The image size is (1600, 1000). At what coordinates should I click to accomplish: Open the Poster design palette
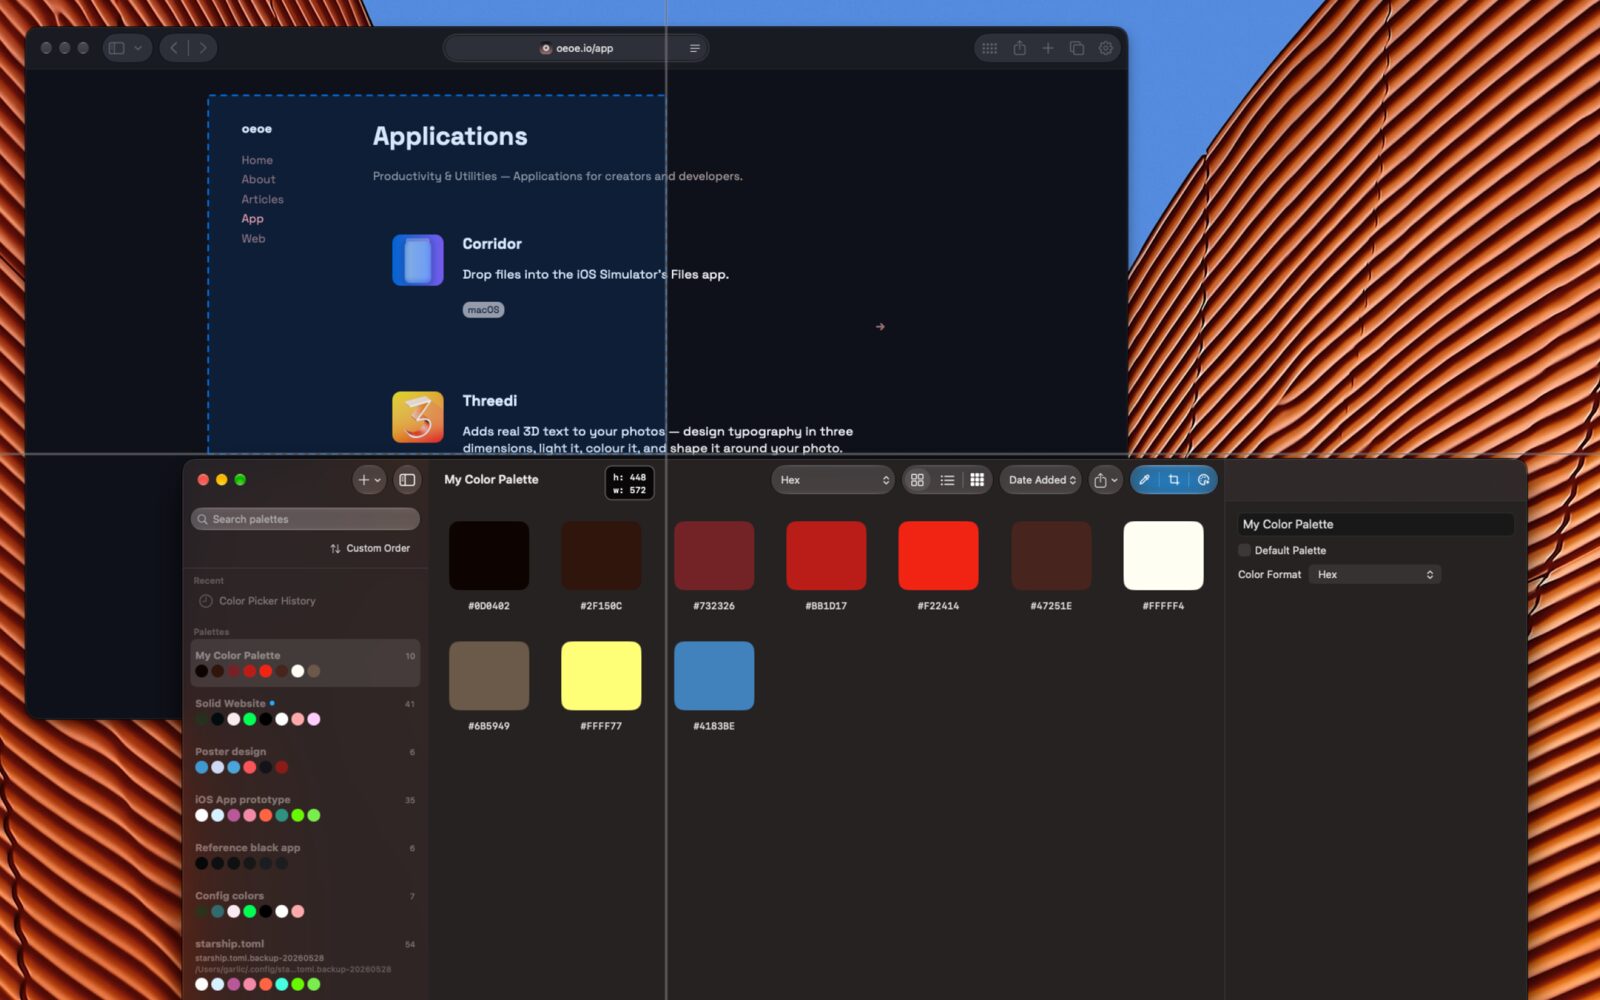(x=305, y=759)
